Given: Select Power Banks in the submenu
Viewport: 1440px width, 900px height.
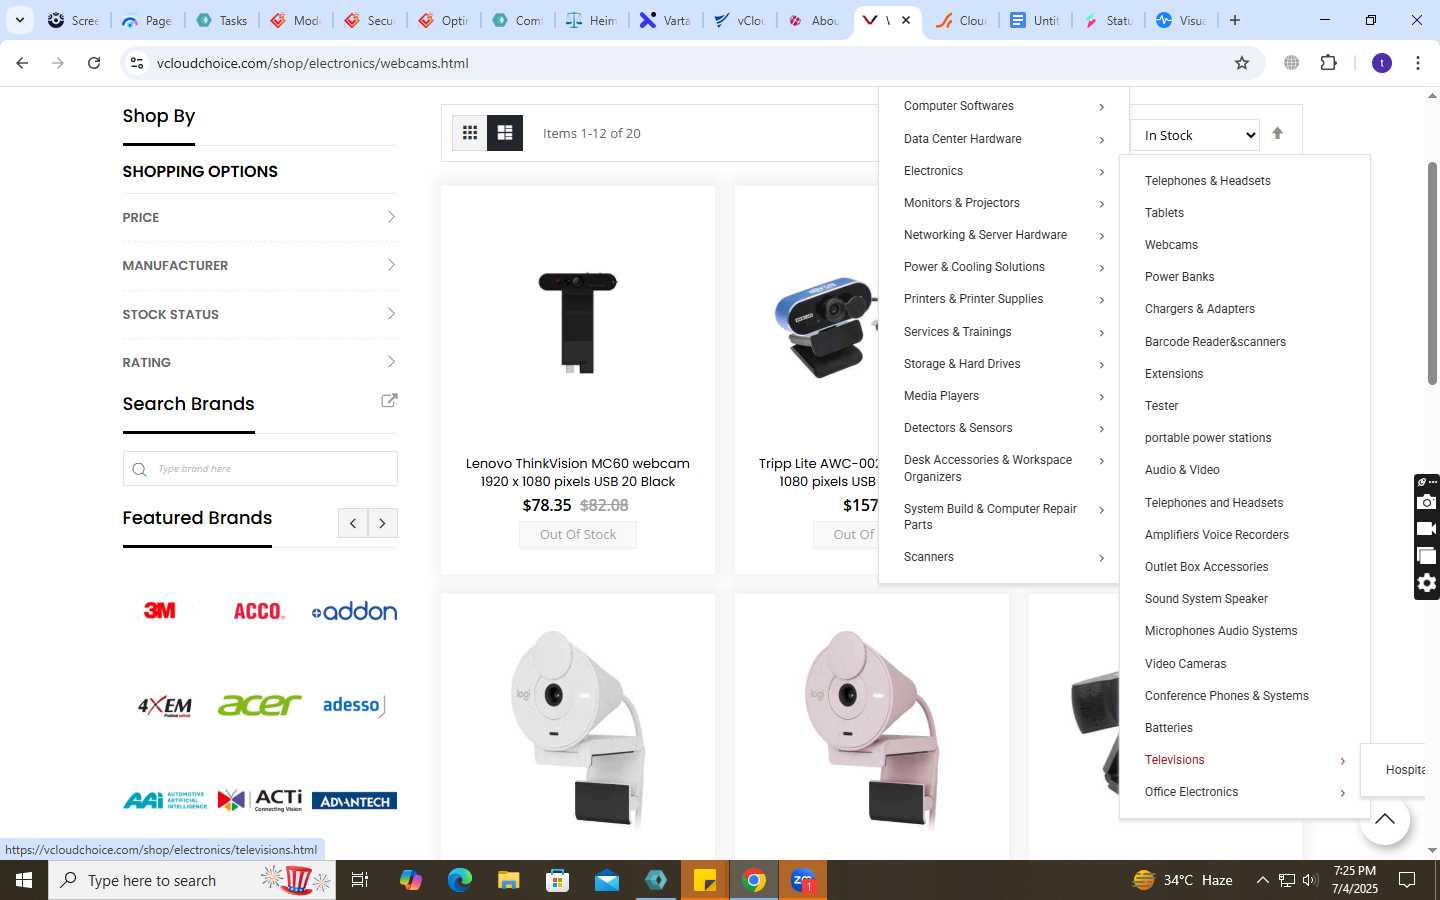Looking at the screenshot, I should click(1179, 277).
